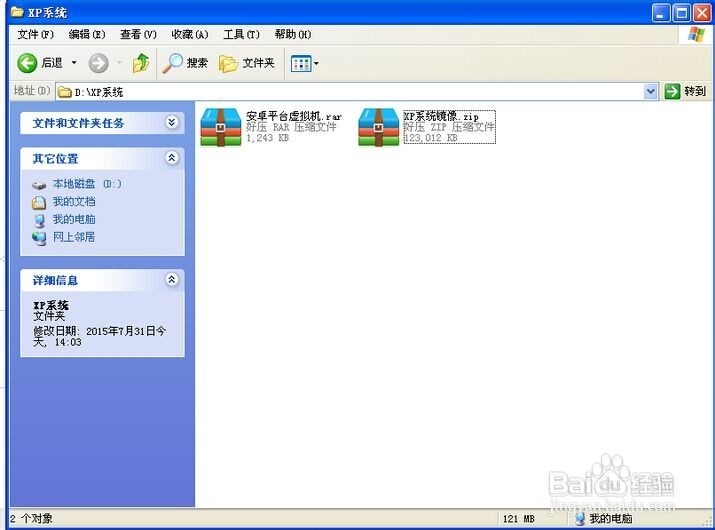Open the 工具(T) menu
The height and width of the screenshot is (530, 715).
241,34
